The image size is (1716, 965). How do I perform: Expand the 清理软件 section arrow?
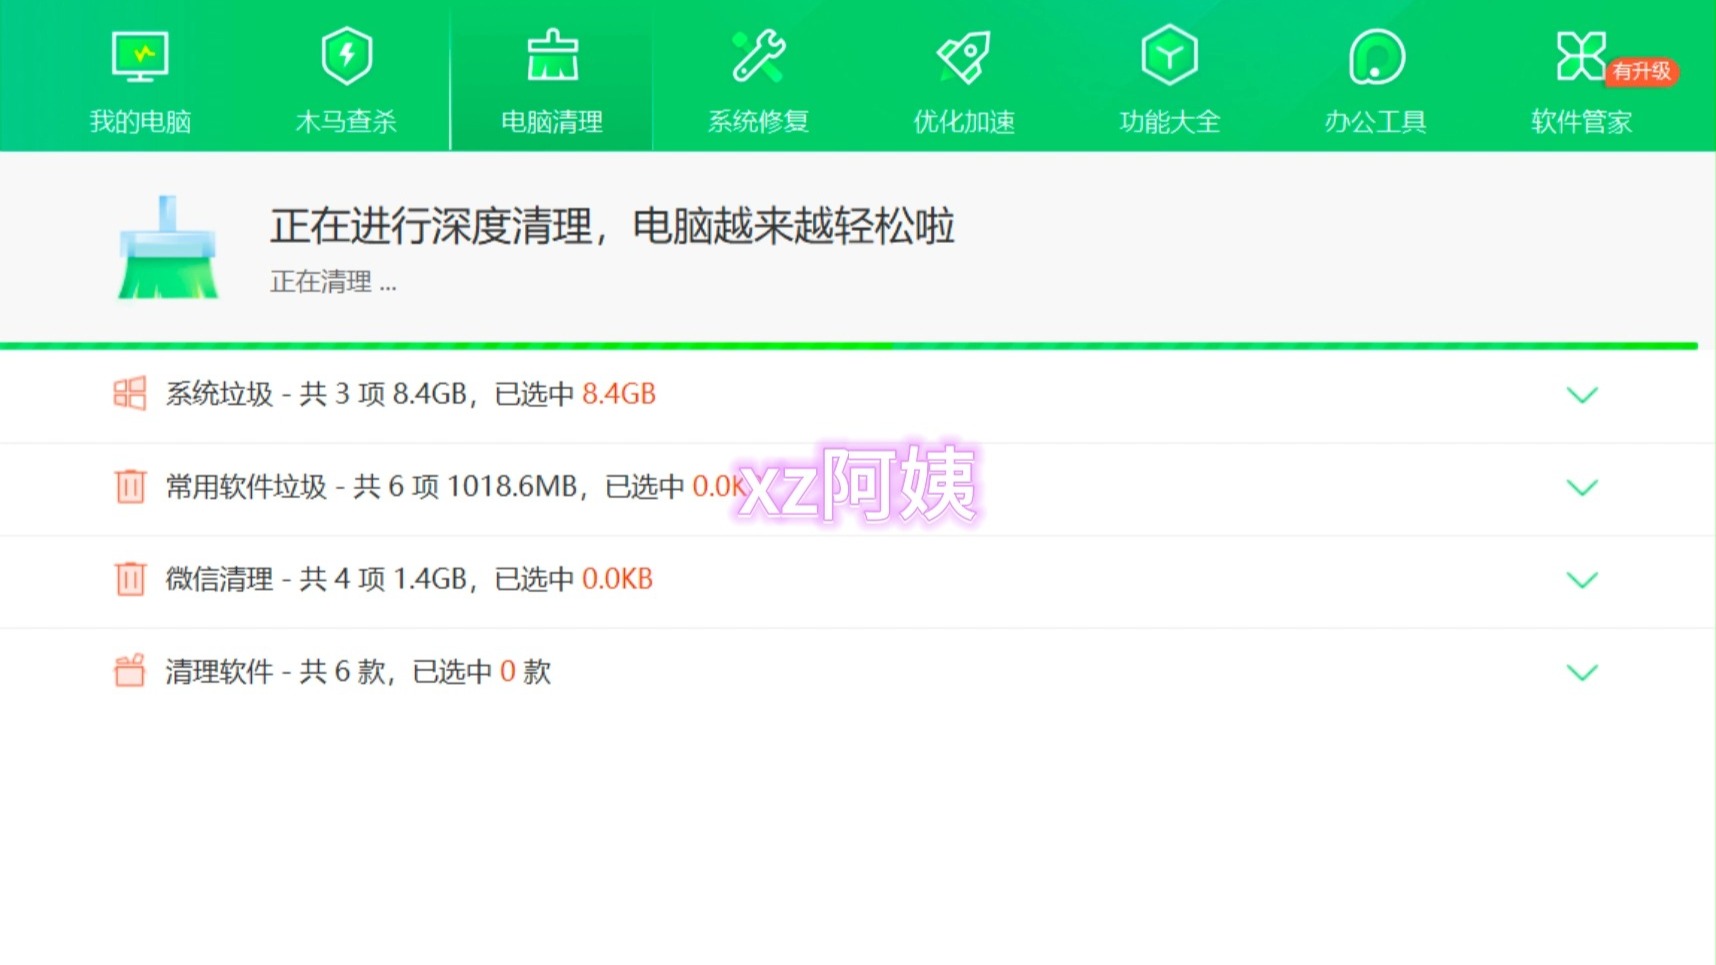coord(1582,673)
